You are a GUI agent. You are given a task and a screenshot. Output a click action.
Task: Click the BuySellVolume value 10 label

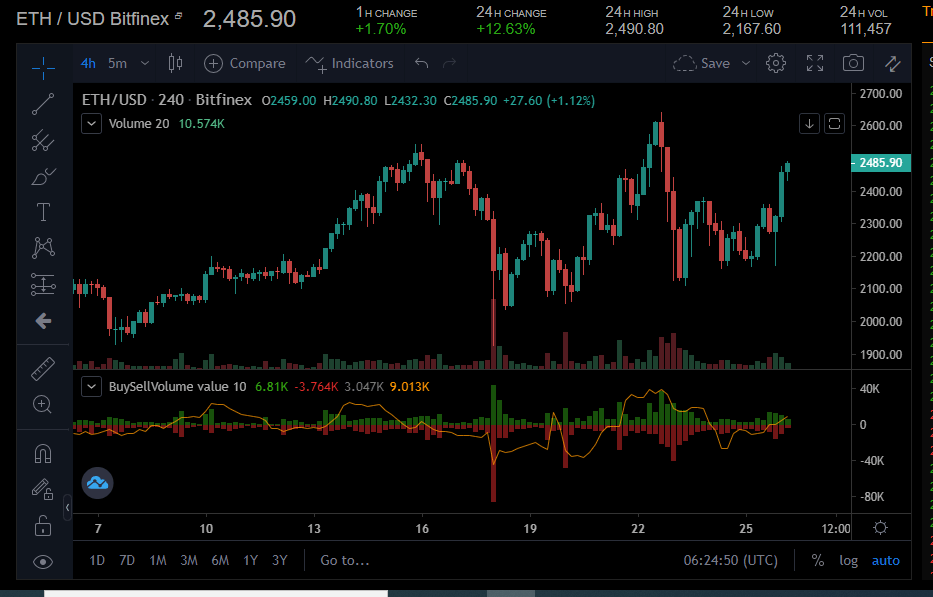click(177, 387)
